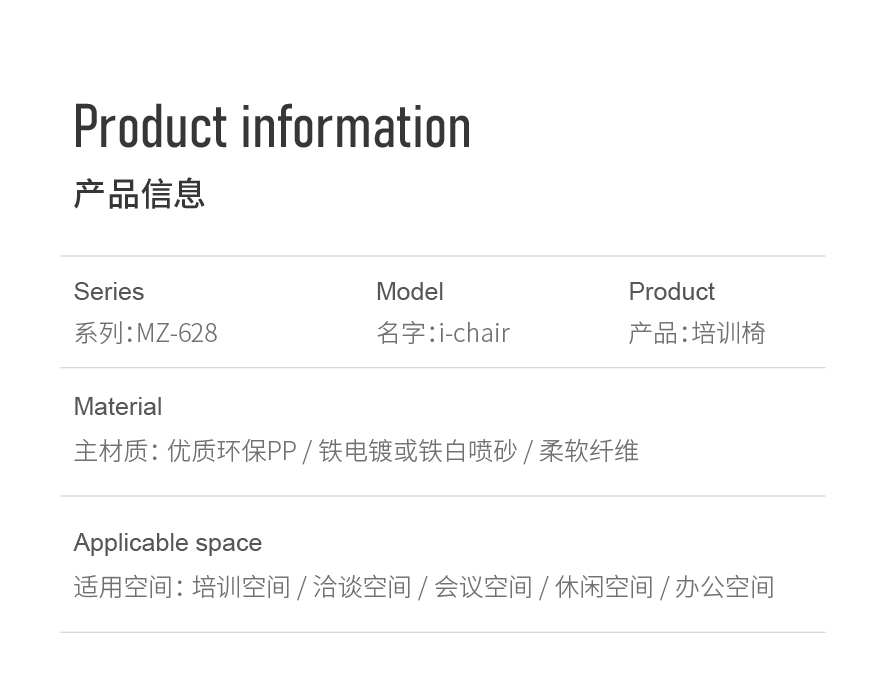Select the Model label

click(410, 291)
